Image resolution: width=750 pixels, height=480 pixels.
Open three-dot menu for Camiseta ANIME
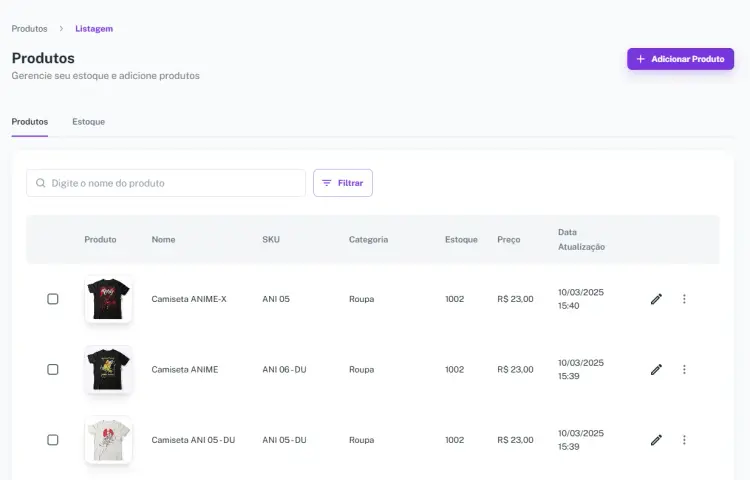click(x=684, y=369)
